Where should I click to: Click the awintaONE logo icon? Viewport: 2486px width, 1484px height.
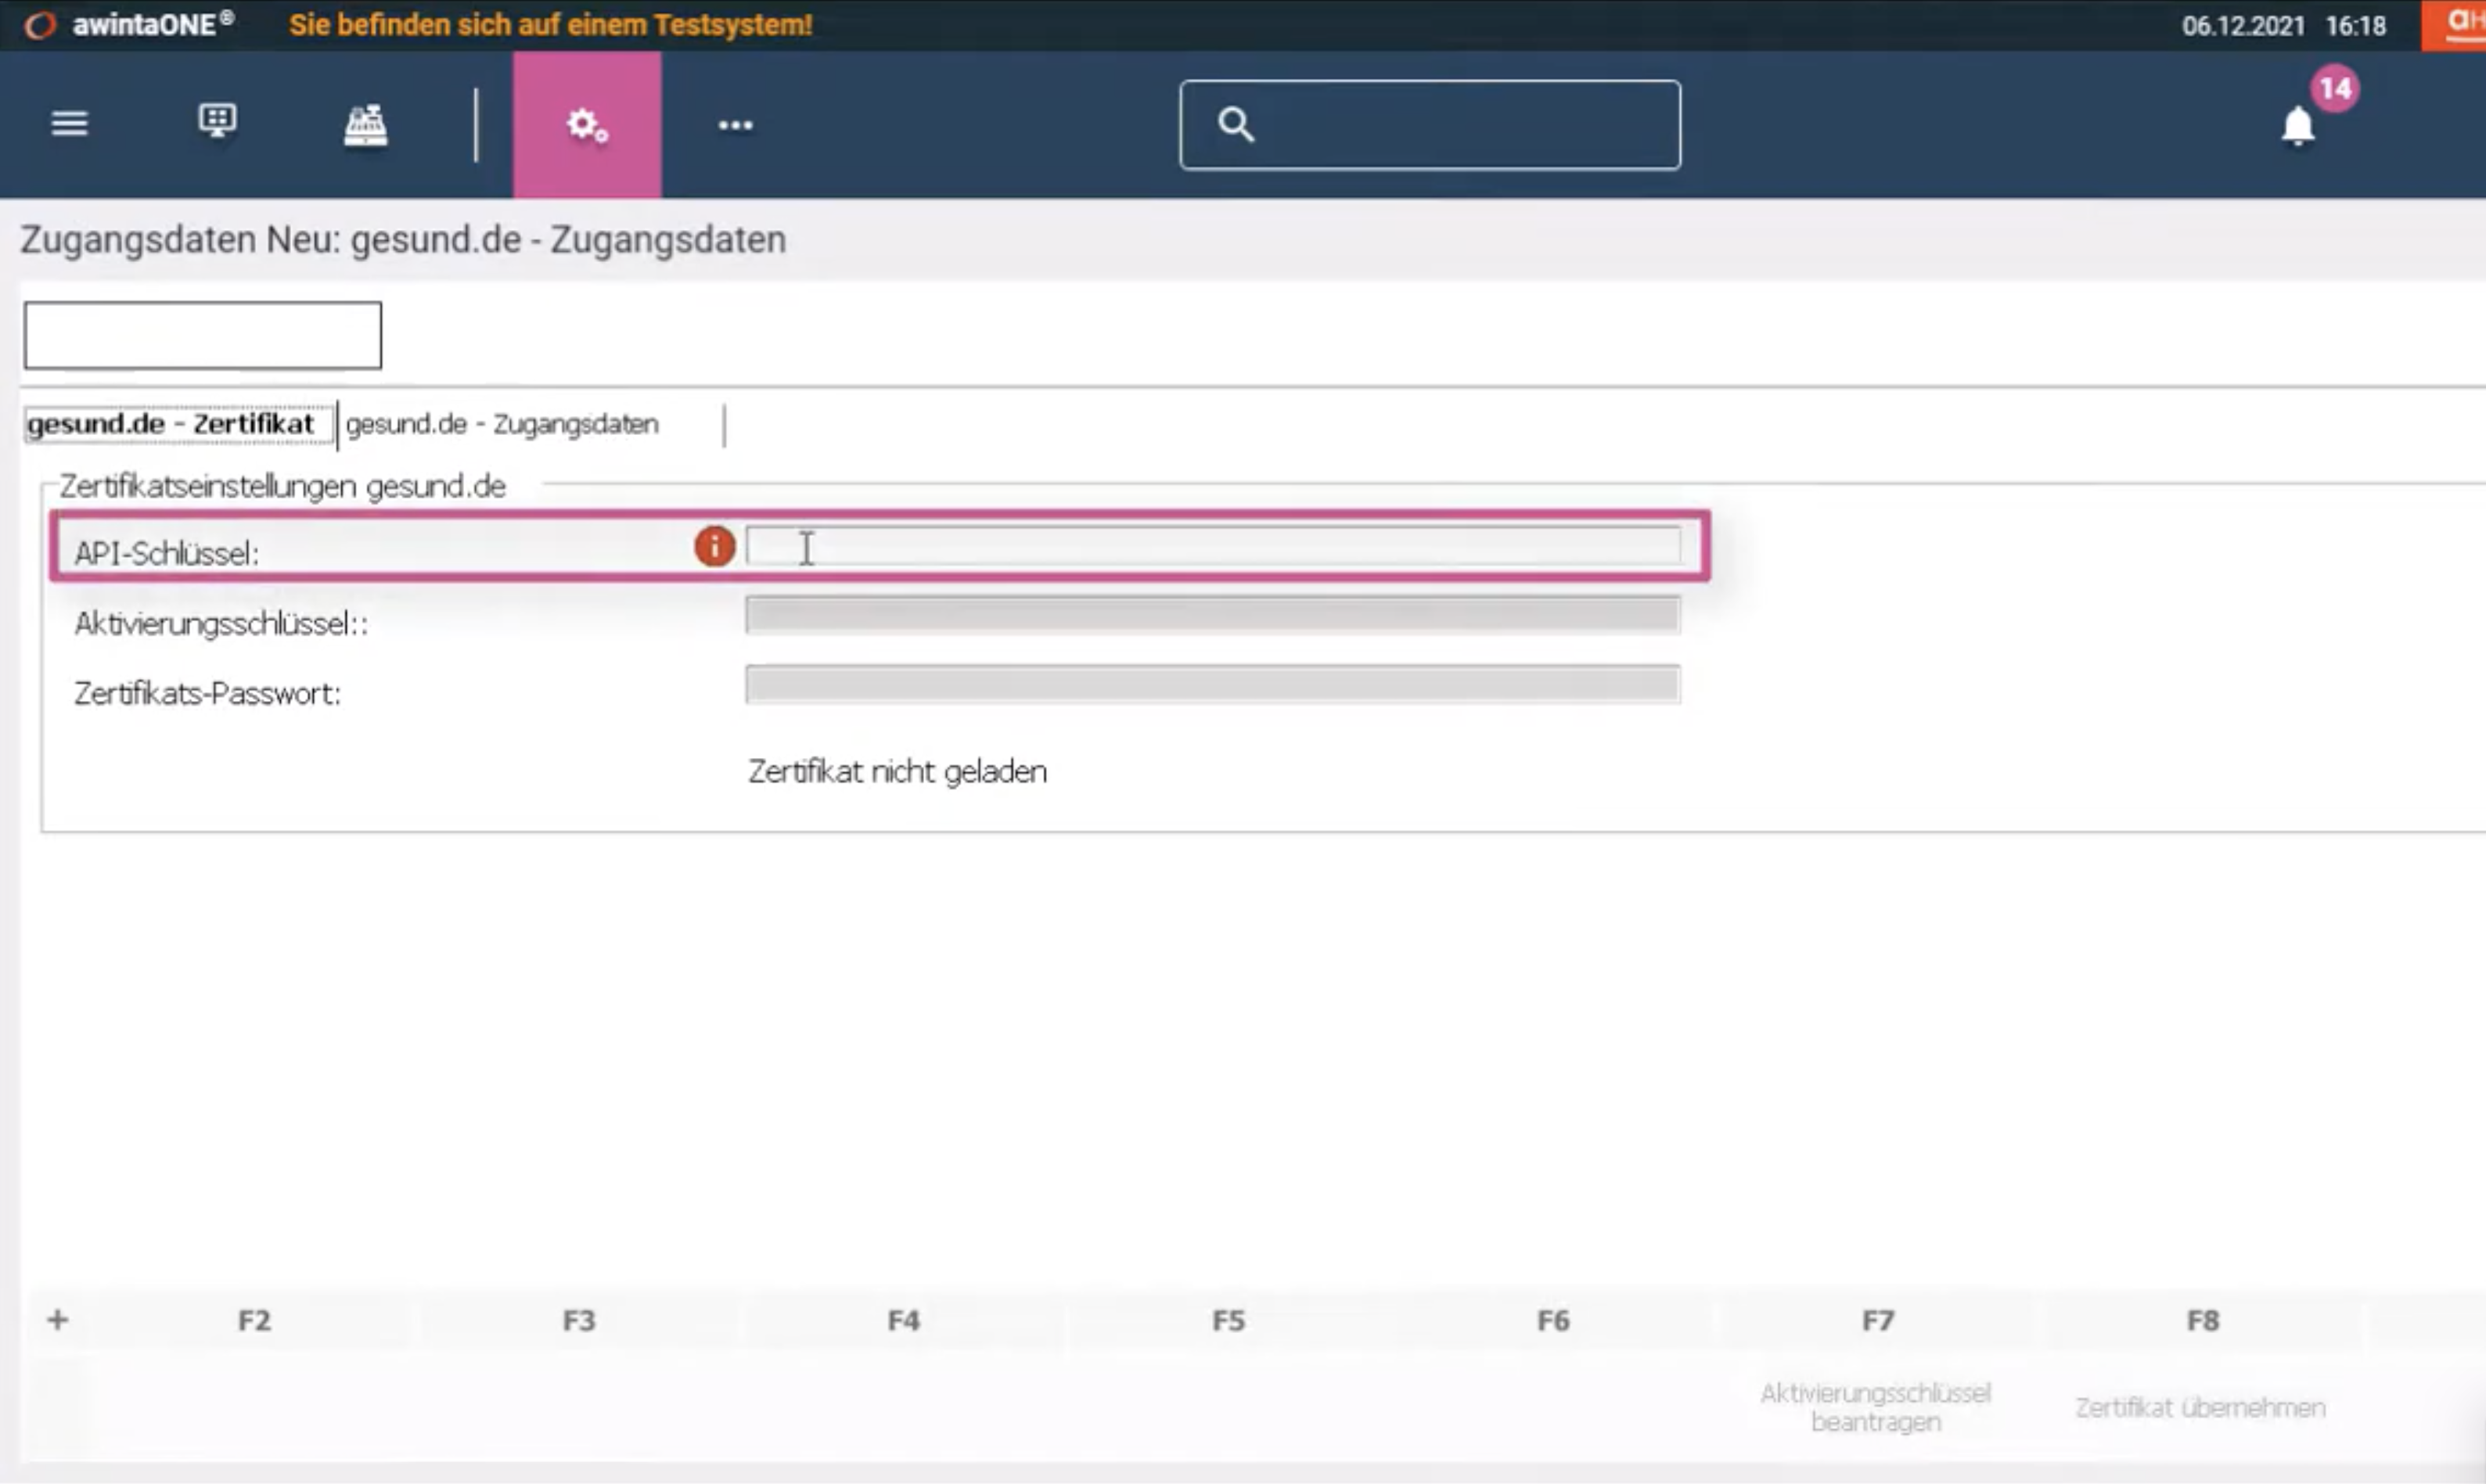click(40, 24)
